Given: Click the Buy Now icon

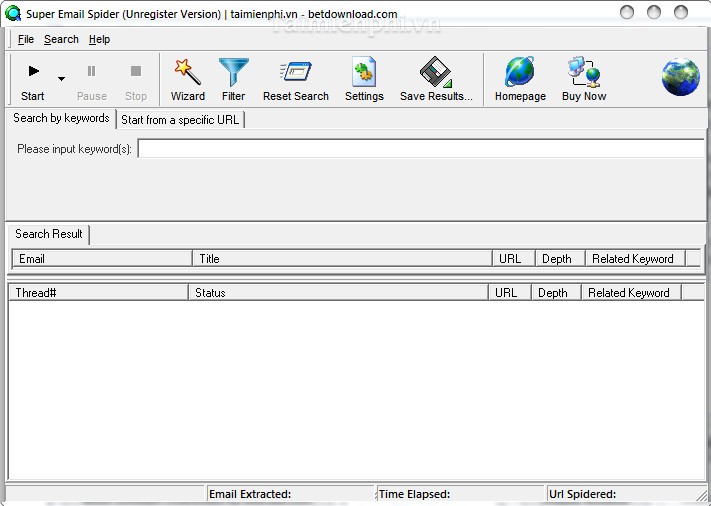Looking at the screenshot, I should [x=584, y=72].
